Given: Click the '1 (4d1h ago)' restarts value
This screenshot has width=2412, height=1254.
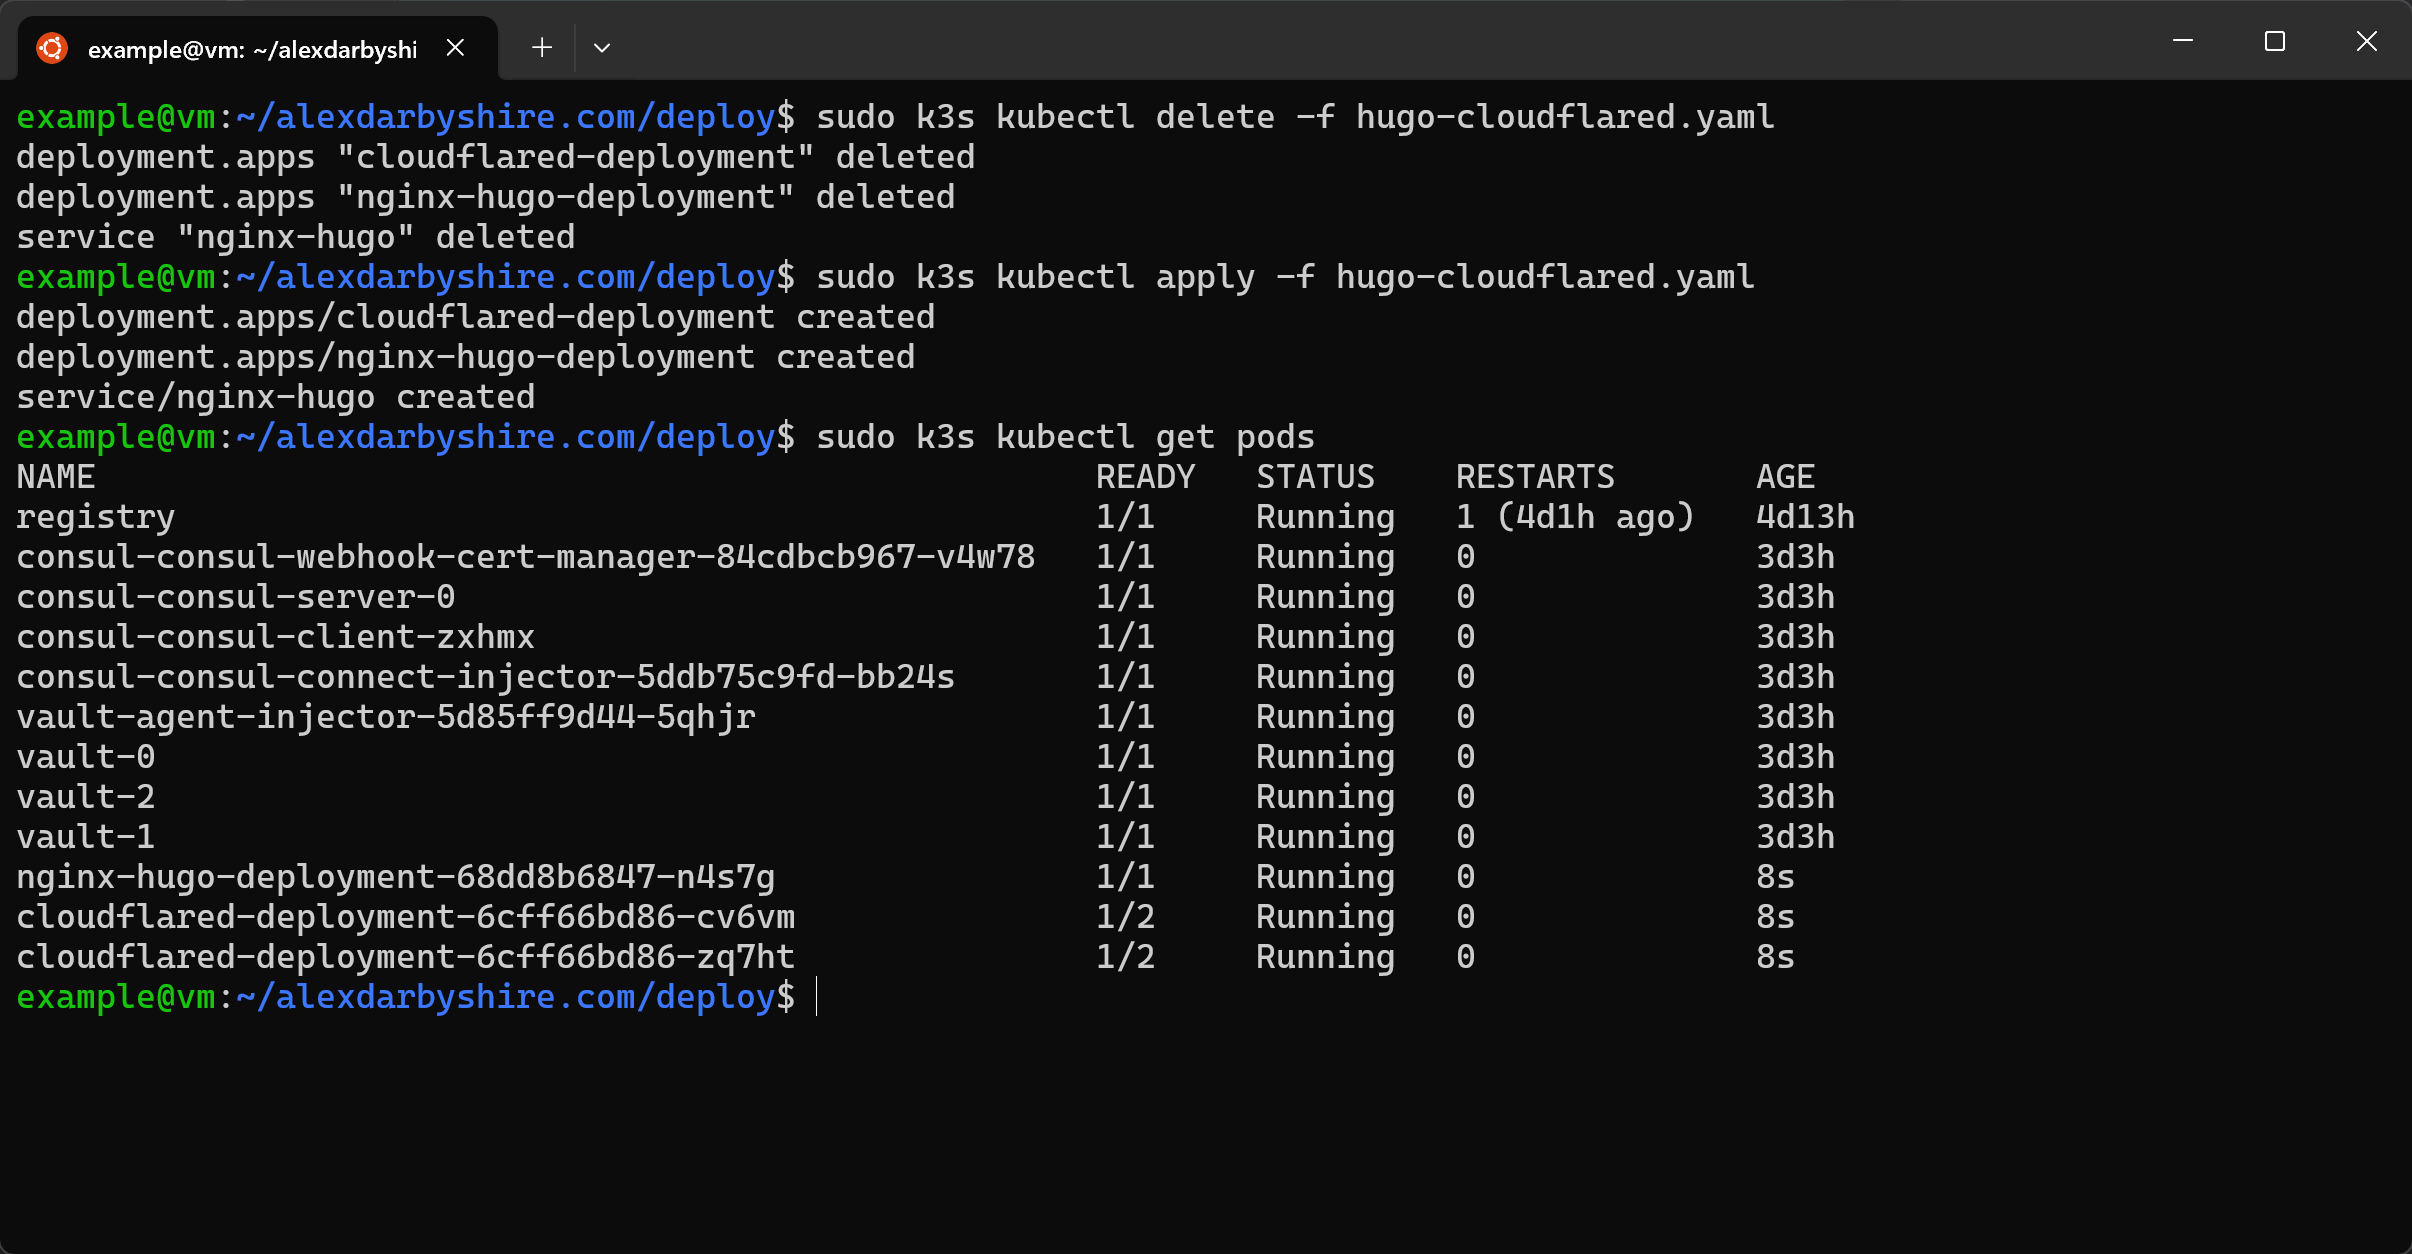Looking at the screenshot, I should 1576,517.
